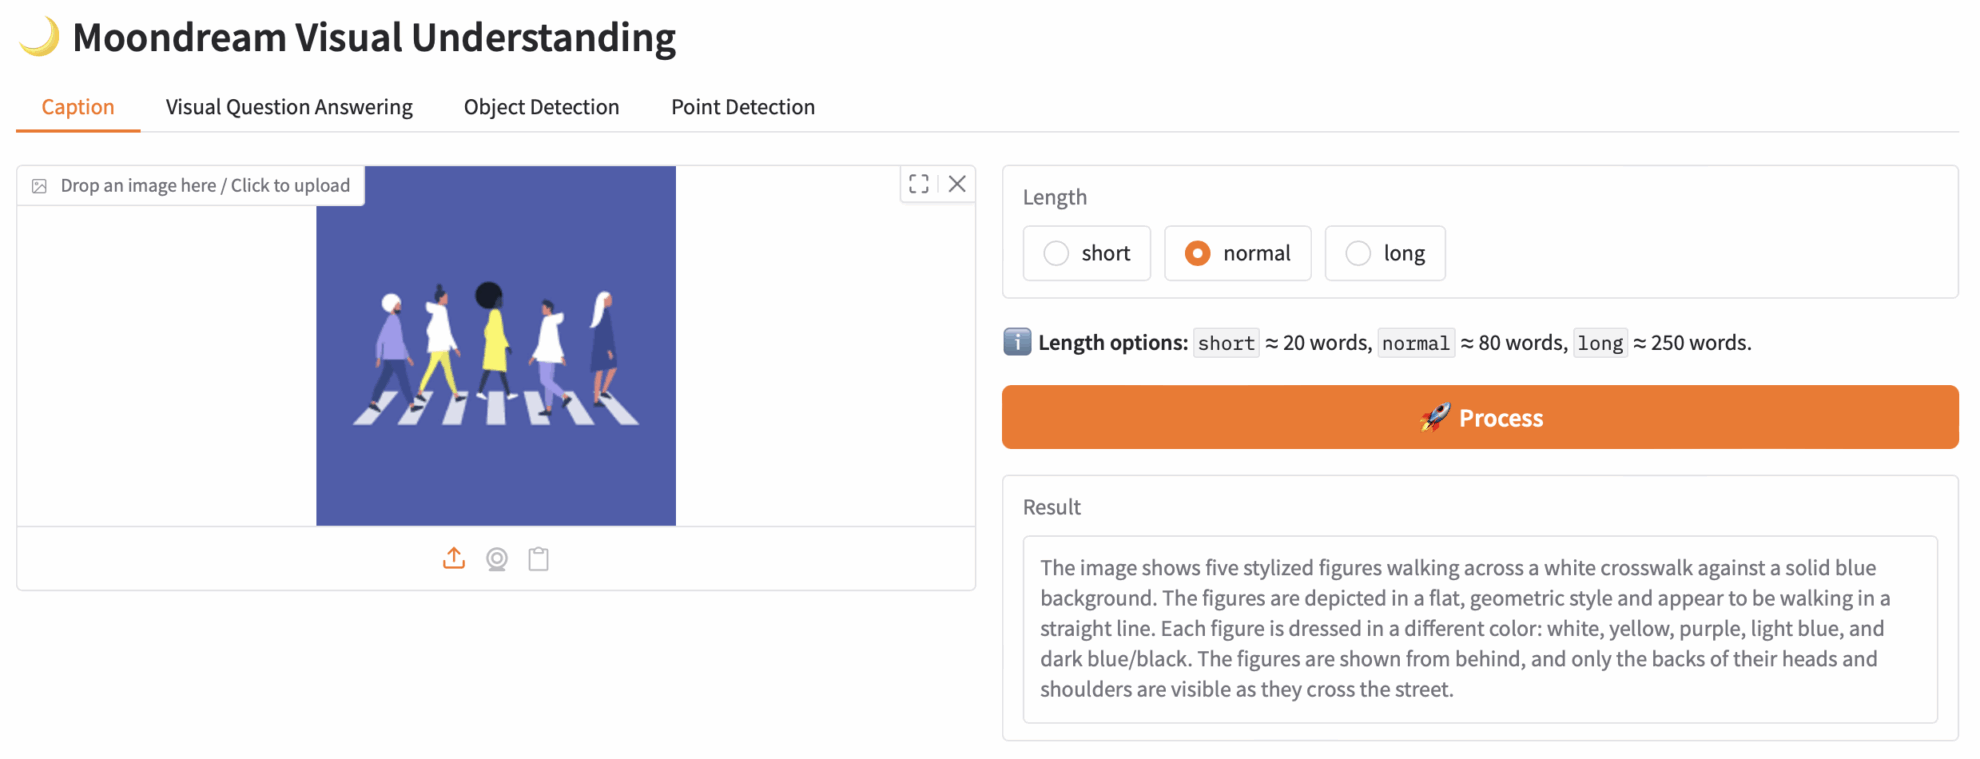Select the Caption tab
The image size is (1980, 759).
[78, 107]
